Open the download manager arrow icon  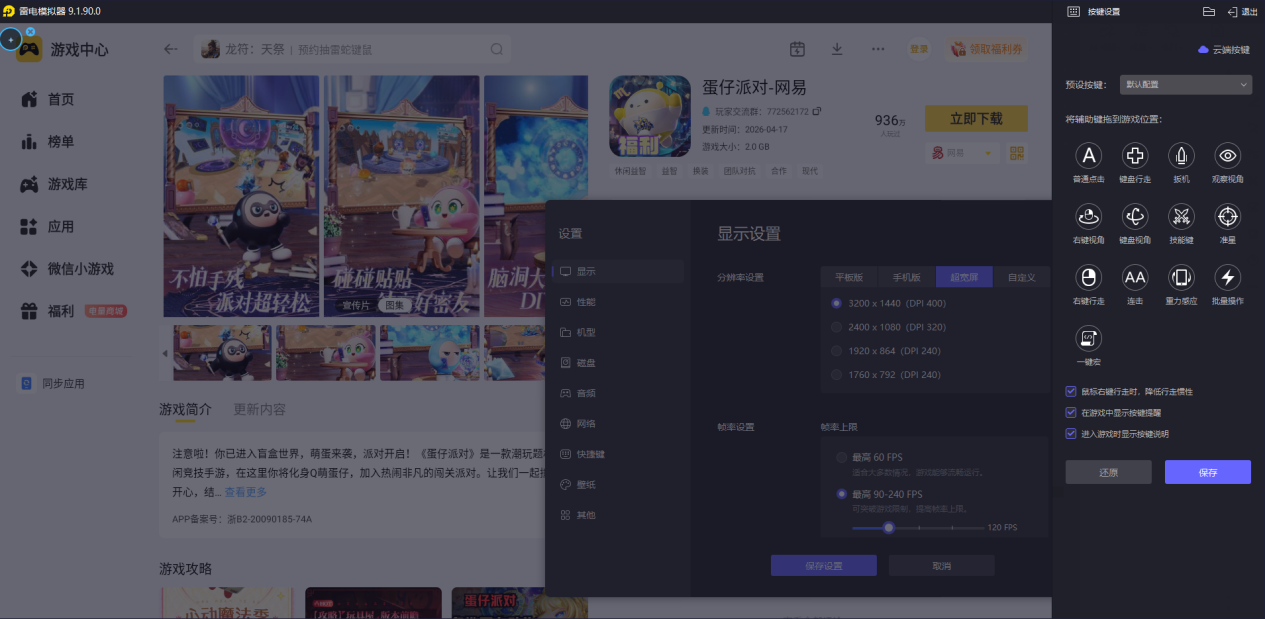837,49
